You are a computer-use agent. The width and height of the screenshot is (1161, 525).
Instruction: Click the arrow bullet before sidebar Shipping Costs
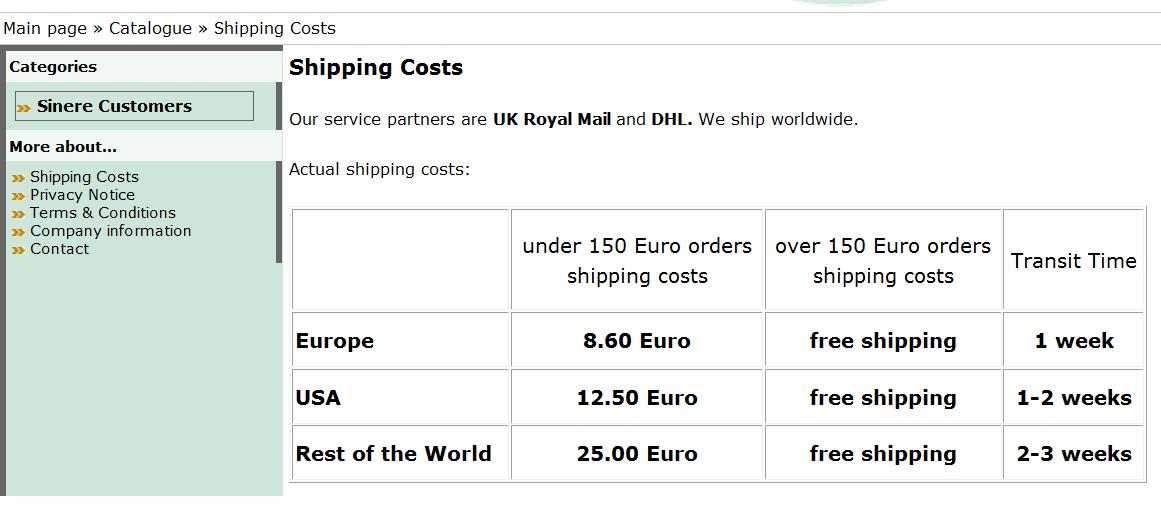pos(18,178)
